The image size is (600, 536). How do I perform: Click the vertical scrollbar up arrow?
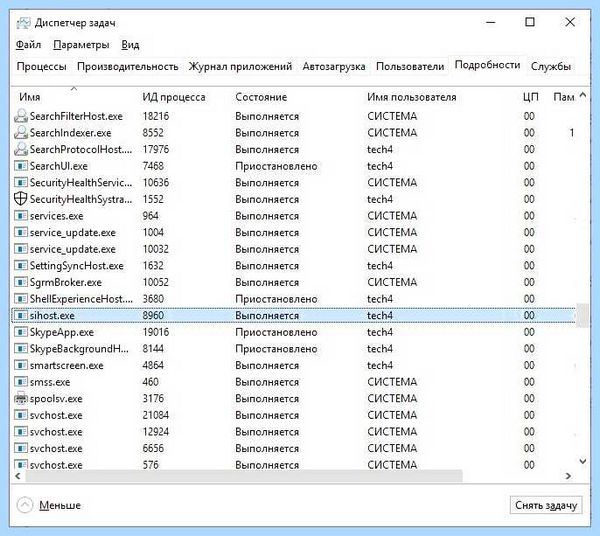click(x=583, y=95)
